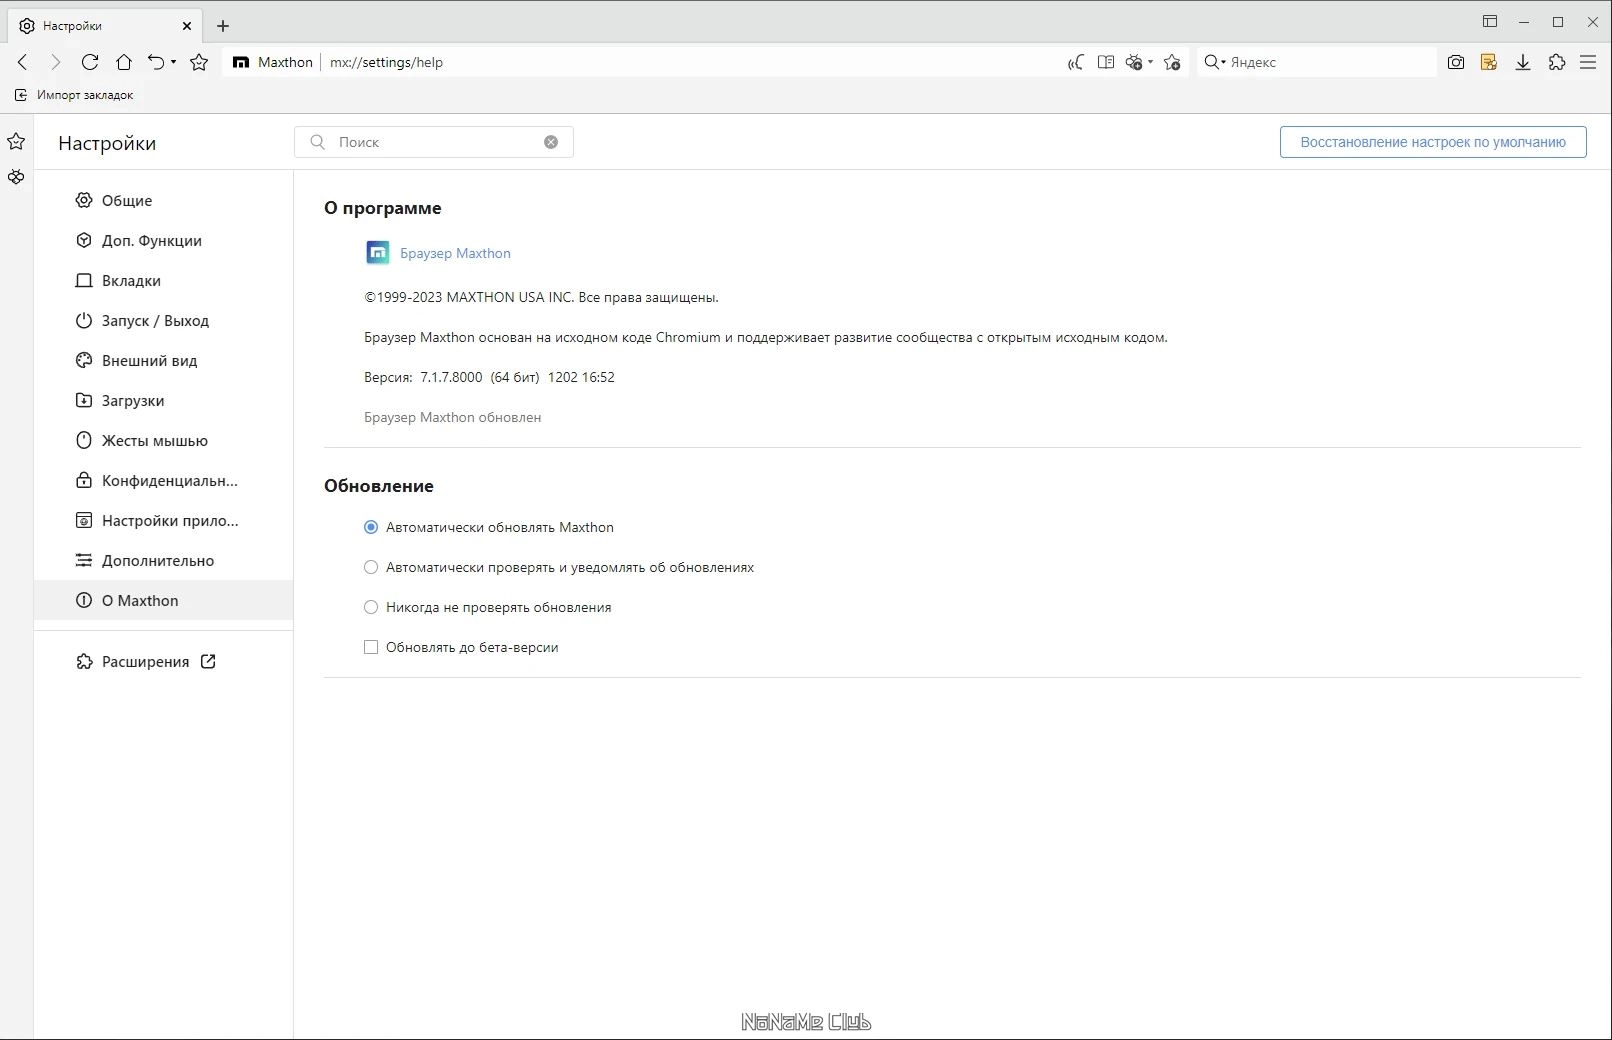Open the hamburger main menu
Image resolution: width=1612 pixels, height=1040 pixels.
pyautogui.click(x=1588, y=62)
